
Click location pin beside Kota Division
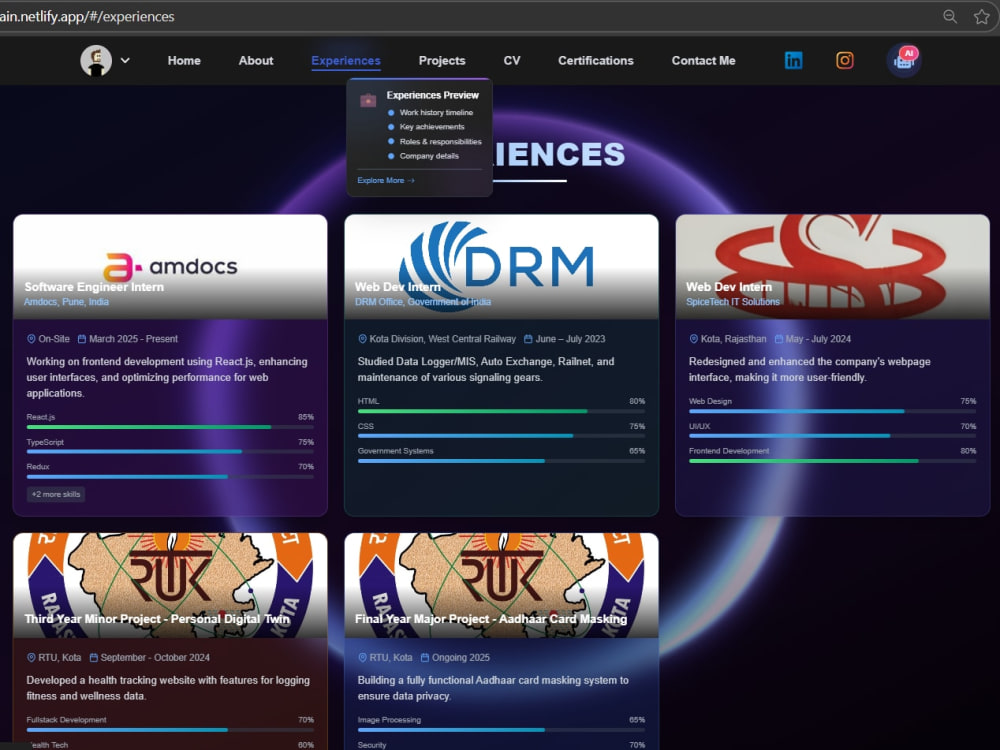point(362,339)
